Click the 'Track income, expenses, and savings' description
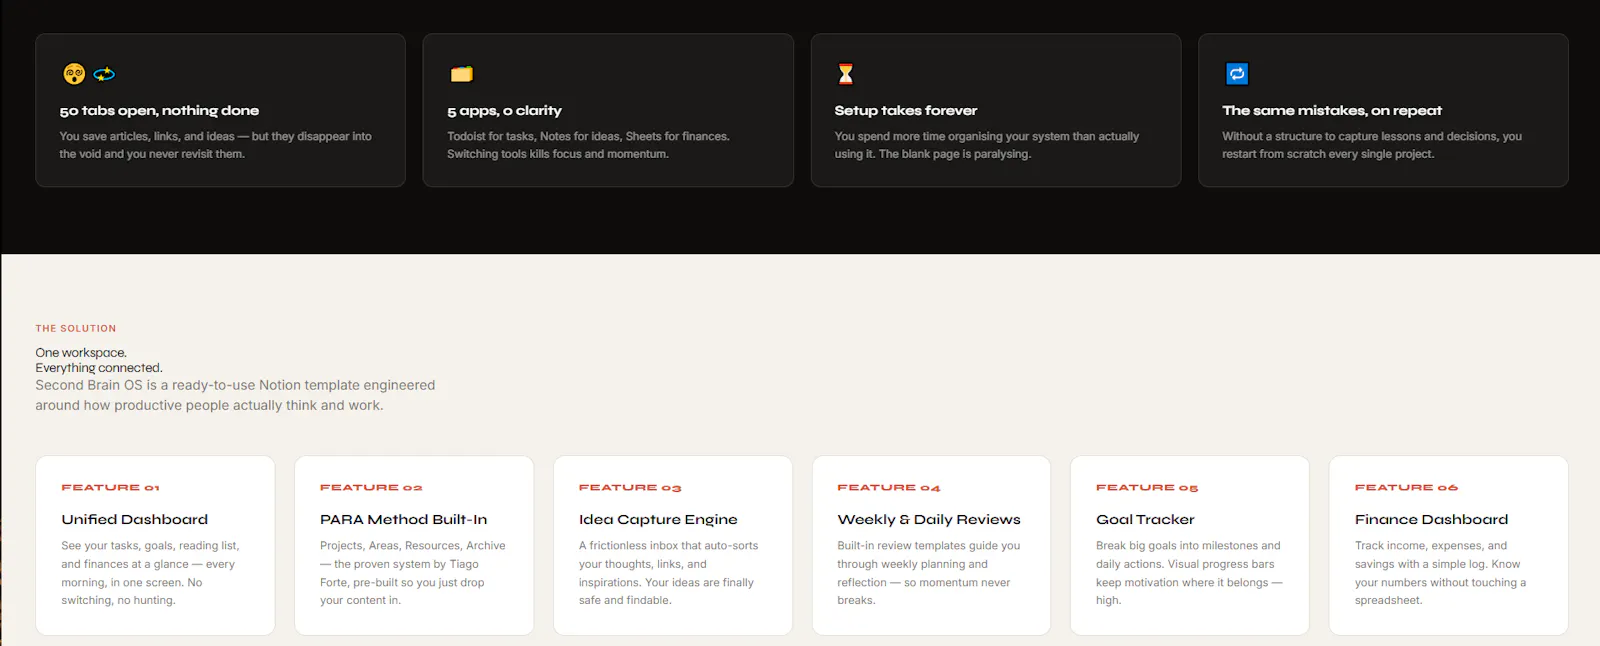The image size is (1600, 646). point(1440,573)
